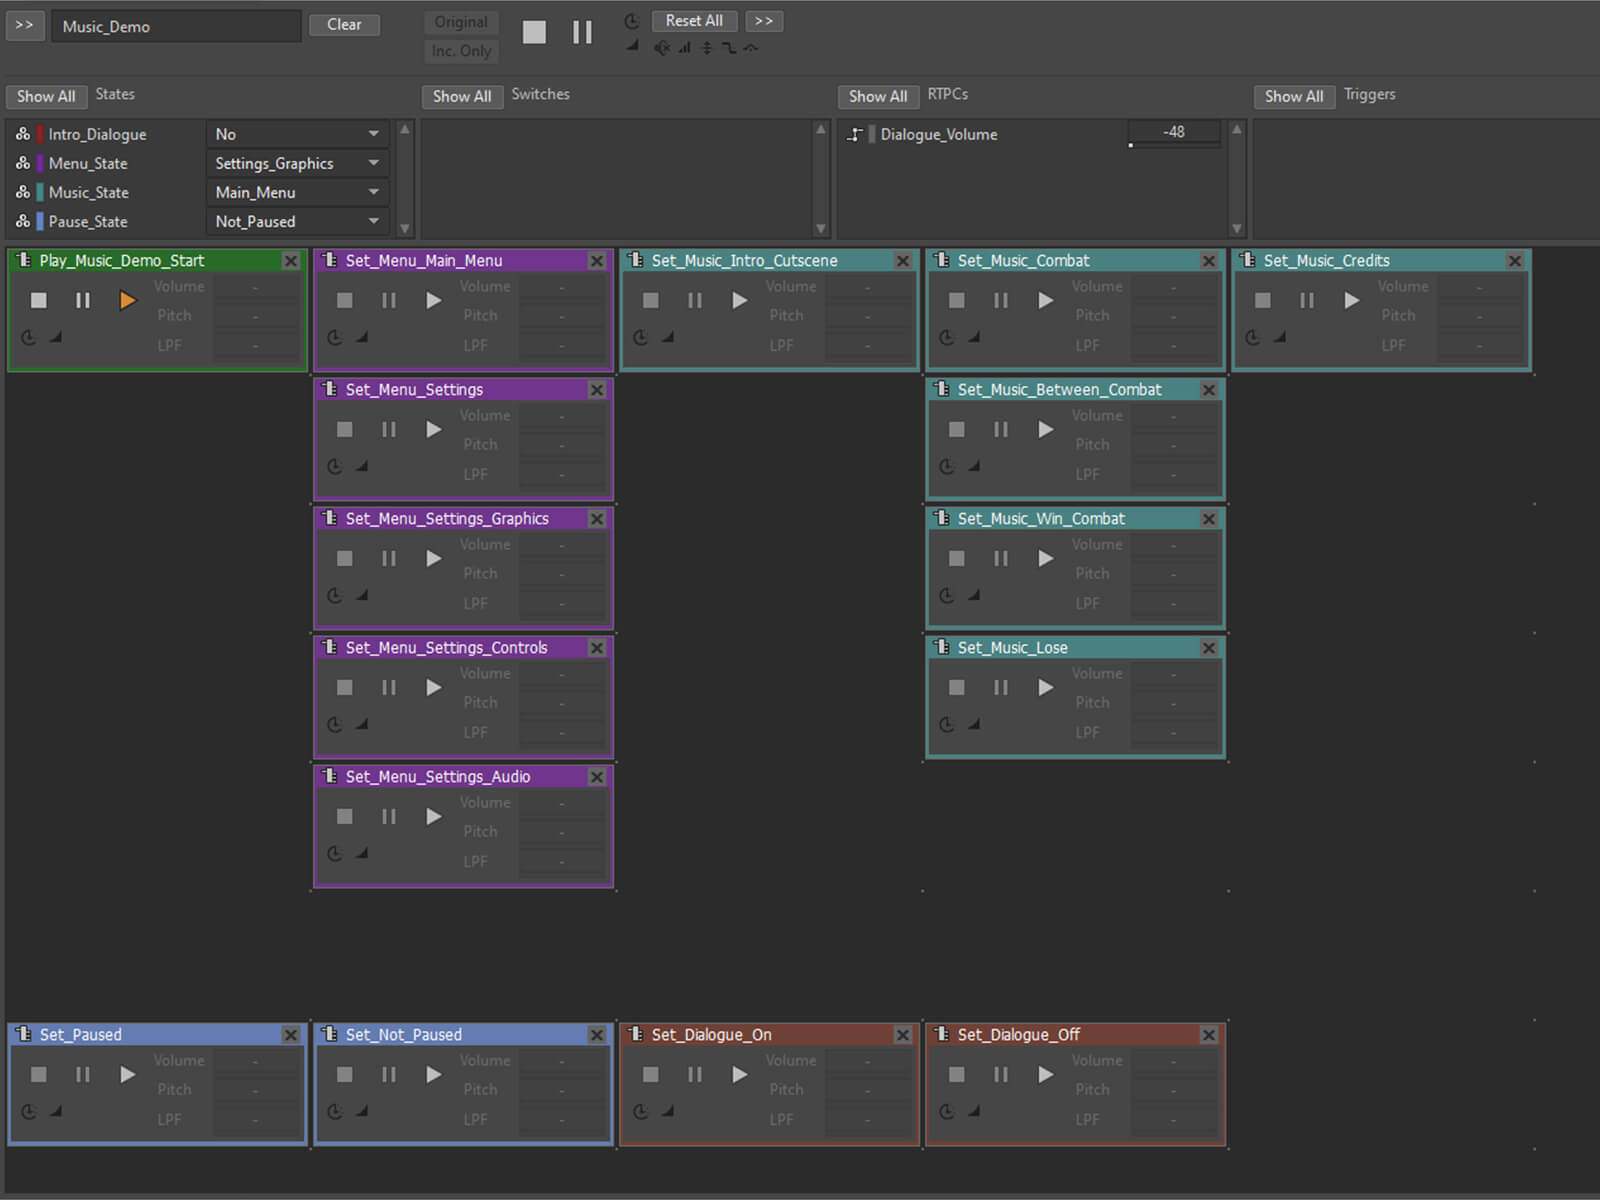Screen dimensions: 1600x1200
Task: Click Show All for Switches
Action: (x=462, y=96)
